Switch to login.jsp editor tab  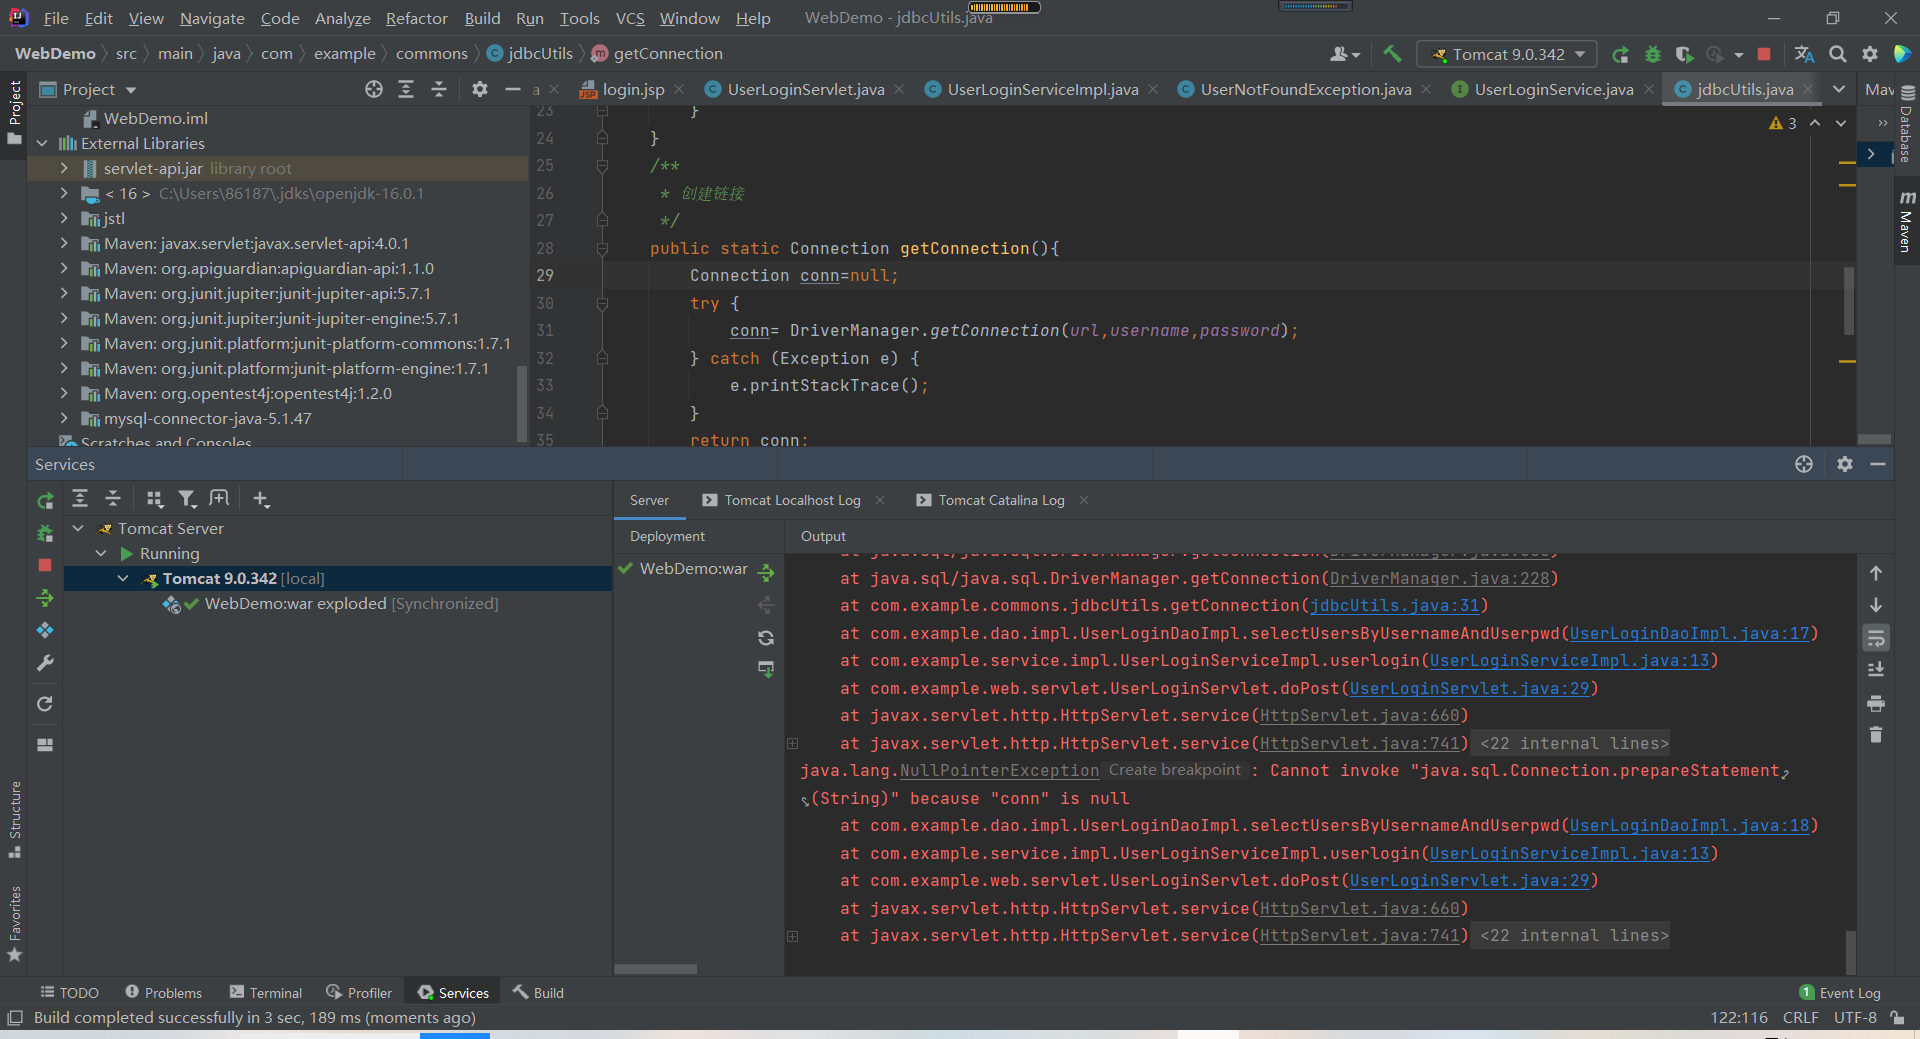632,89
